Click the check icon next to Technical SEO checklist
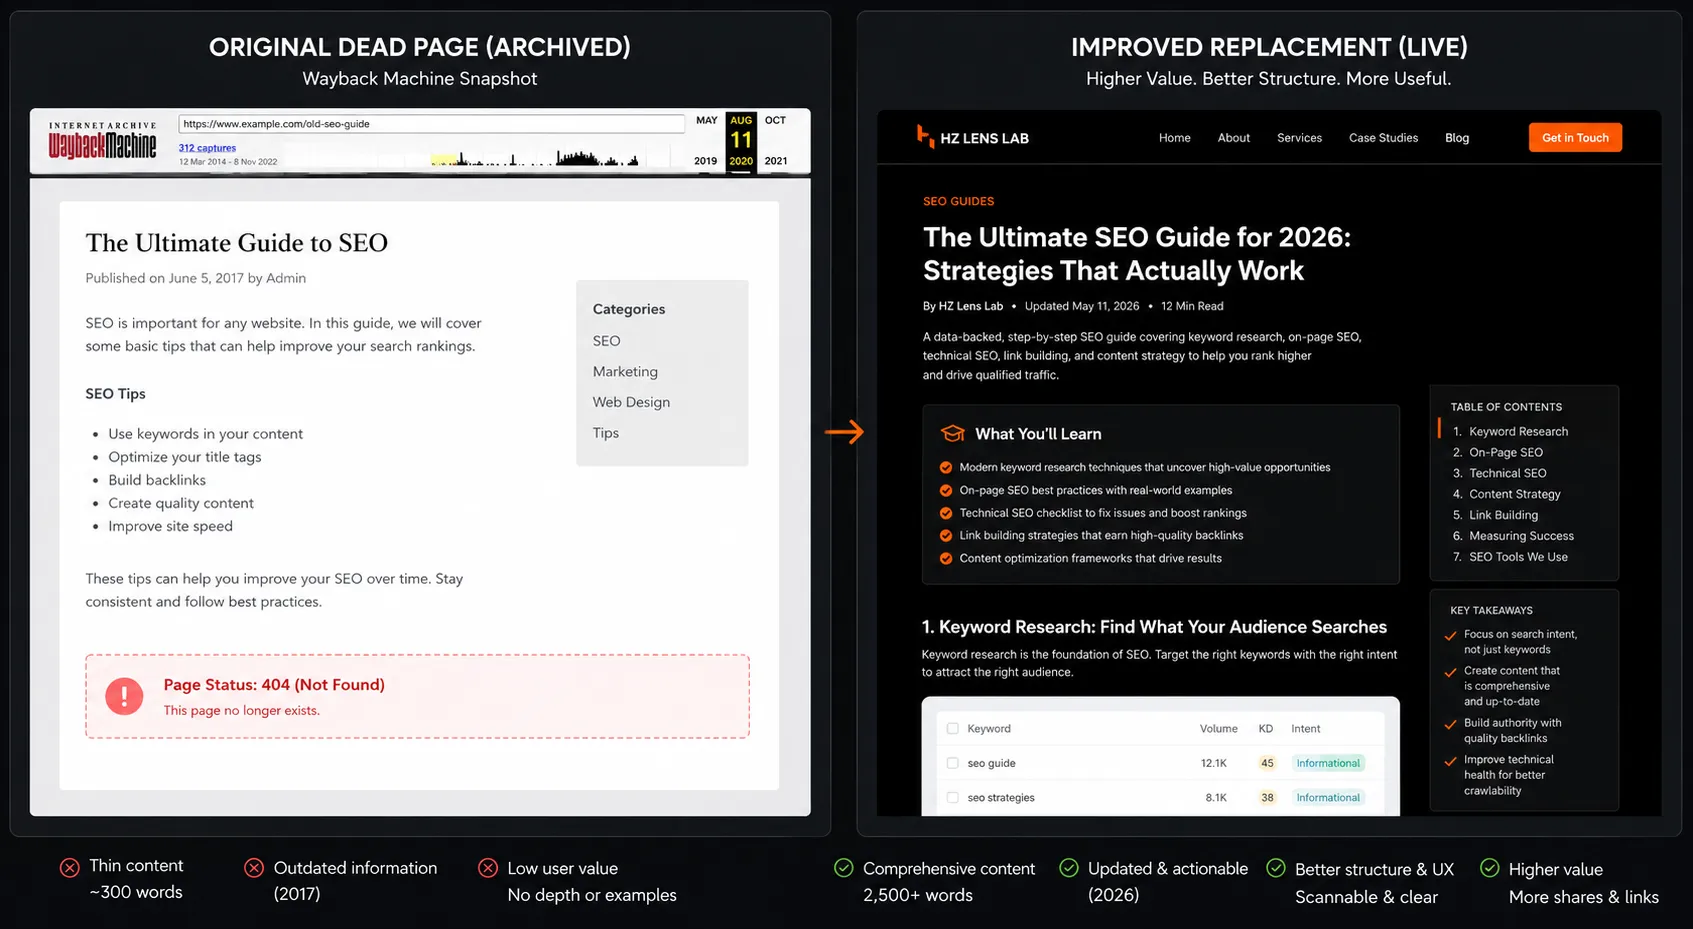Screen dimensions: 1693x929 [x=946, y=513]
